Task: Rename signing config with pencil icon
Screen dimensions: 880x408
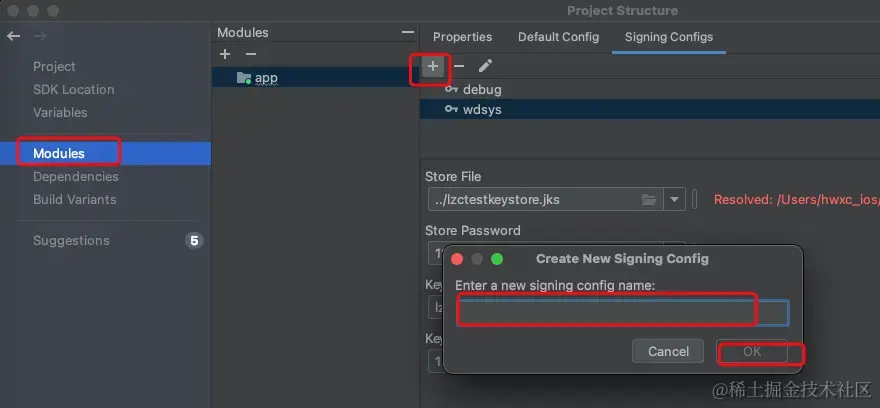Action: 485,66
